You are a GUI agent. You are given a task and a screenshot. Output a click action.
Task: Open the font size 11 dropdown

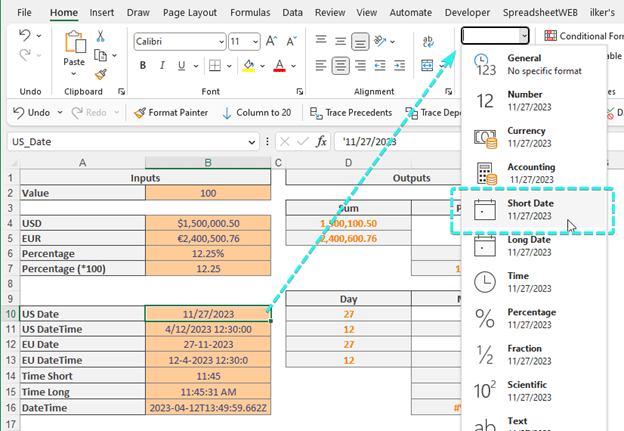click(255, 41)
